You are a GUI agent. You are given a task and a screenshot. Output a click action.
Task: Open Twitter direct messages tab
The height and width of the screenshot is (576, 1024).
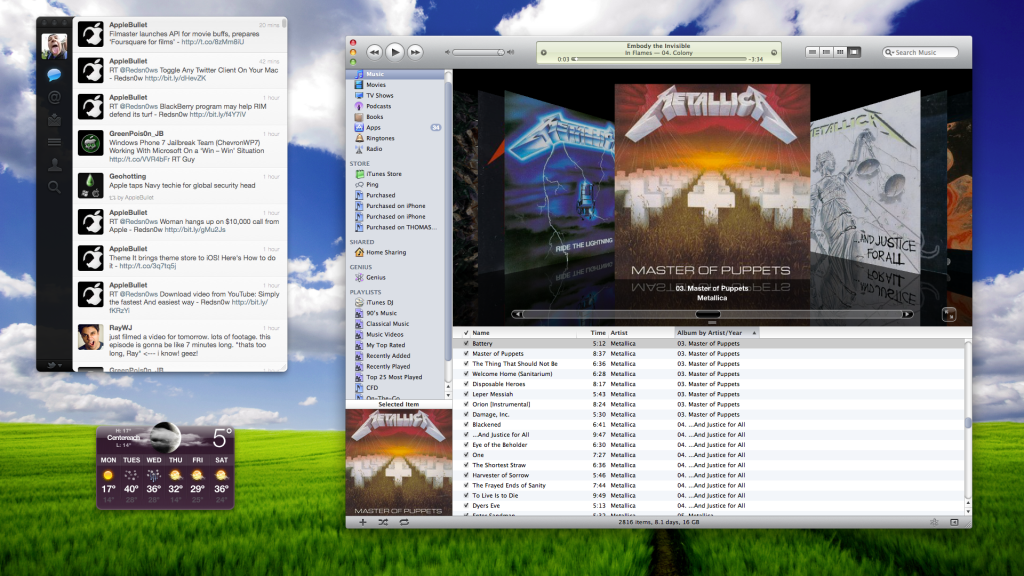tap(54, 120)
